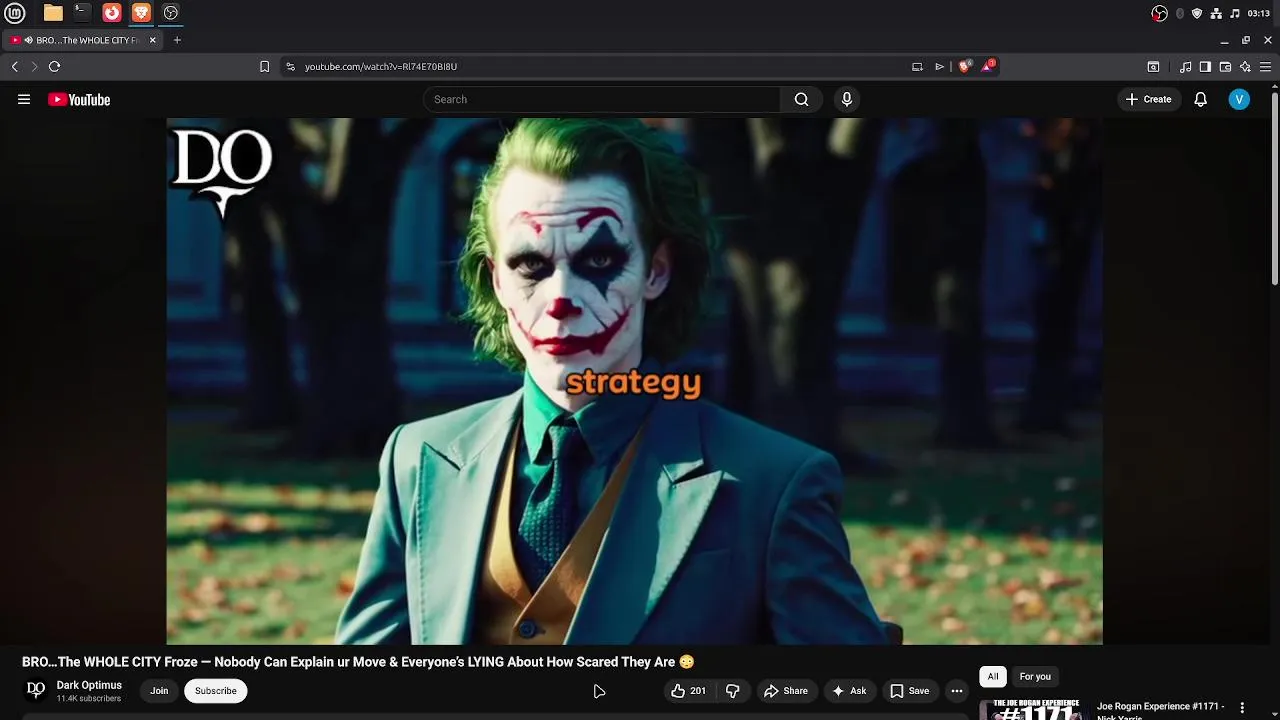
Task: Go forward to the next page
Action: coord(34,66)
